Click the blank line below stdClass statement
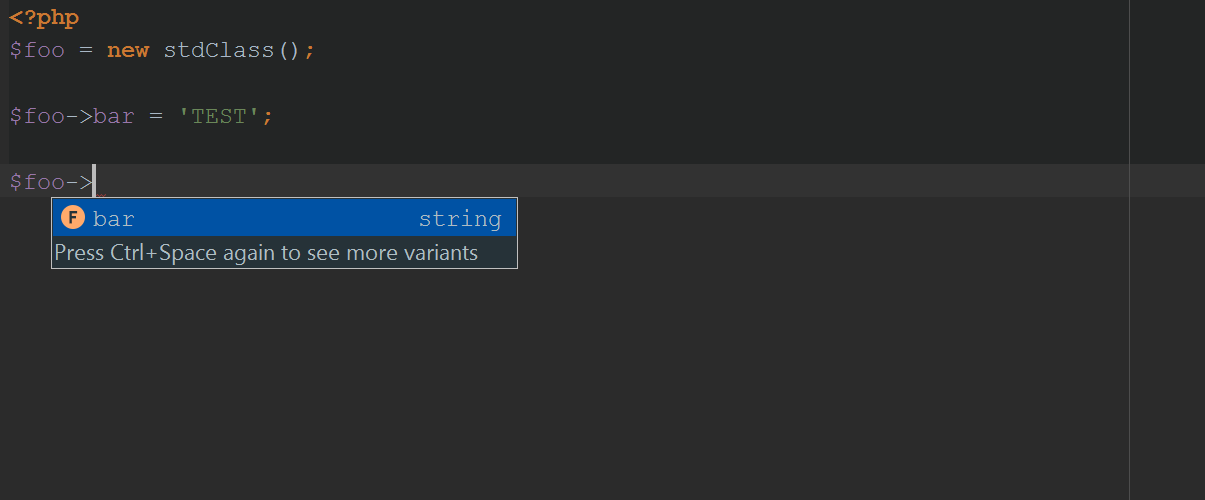This screenshot has width=1205, height=500. (x=568, y=83)
